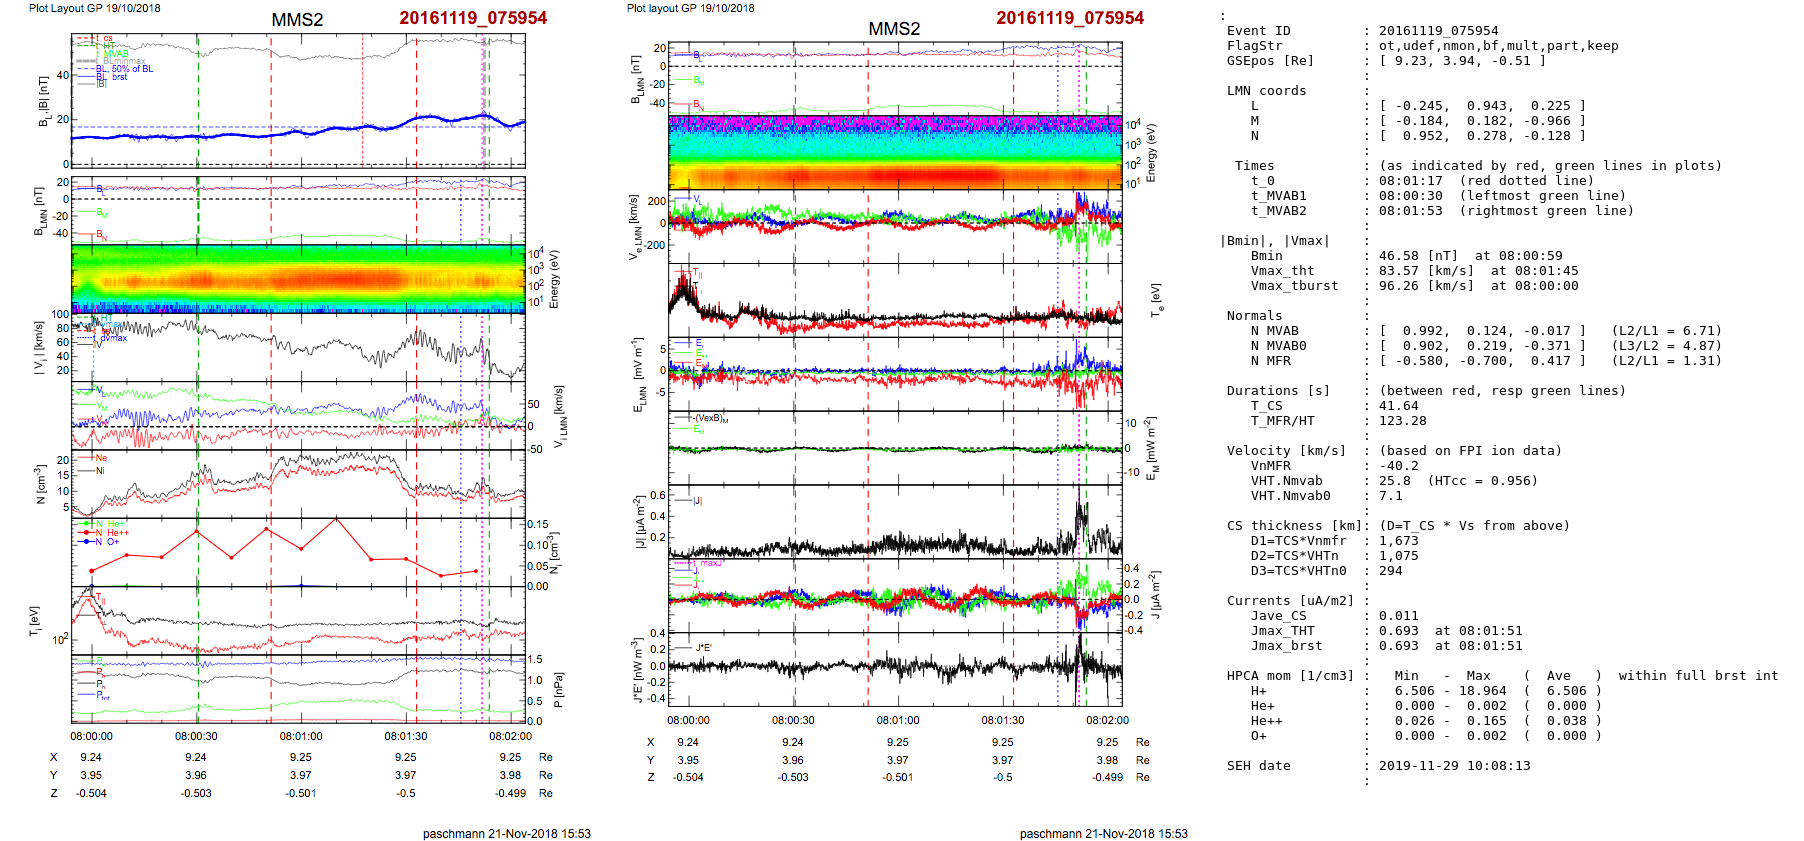1804x841 pixels.
Task: Click the J*E' legend in bottom right panel
Action: tap(703, 648)
